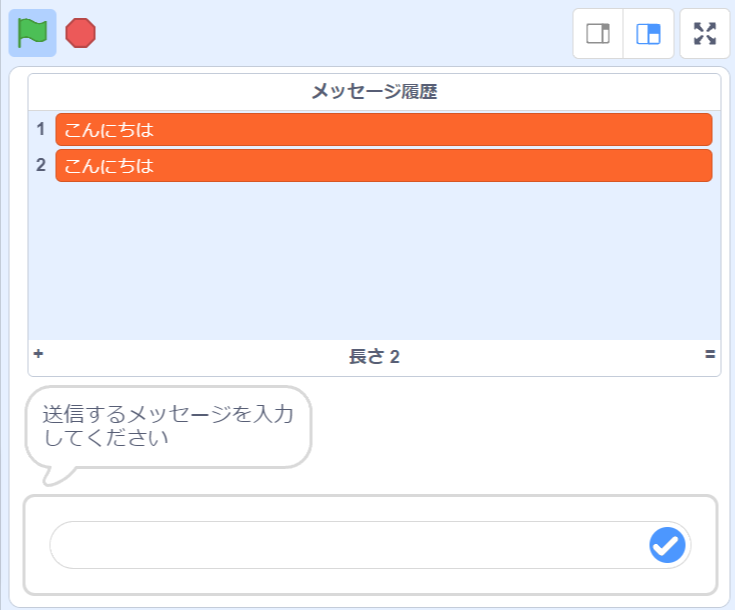735x610 pixels.
Task: Click the question box border beside input
Action: point(32,545)
